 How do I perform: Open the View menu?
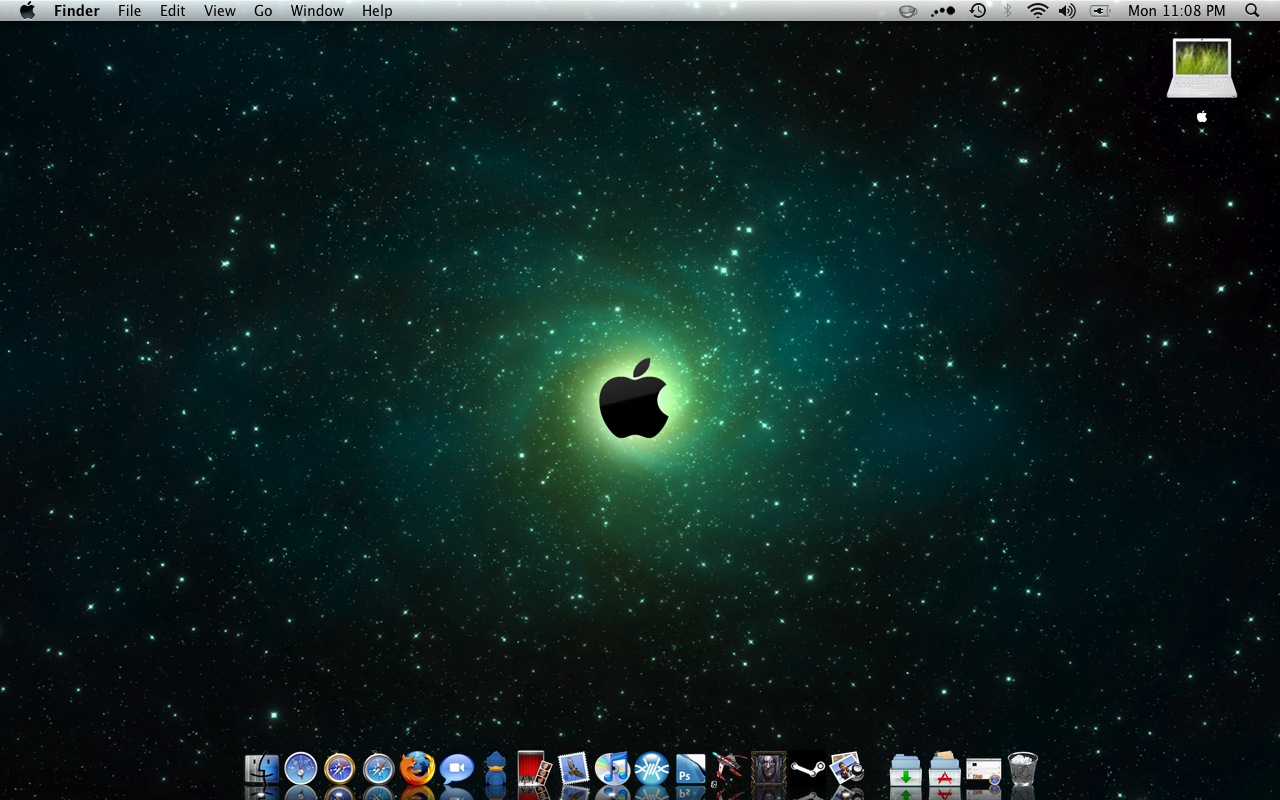220,11
